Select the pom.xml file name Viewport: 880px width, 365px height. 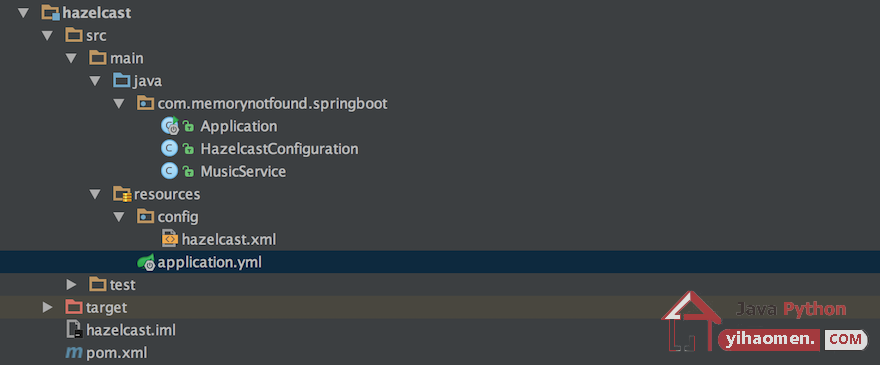tap(117, 353)
